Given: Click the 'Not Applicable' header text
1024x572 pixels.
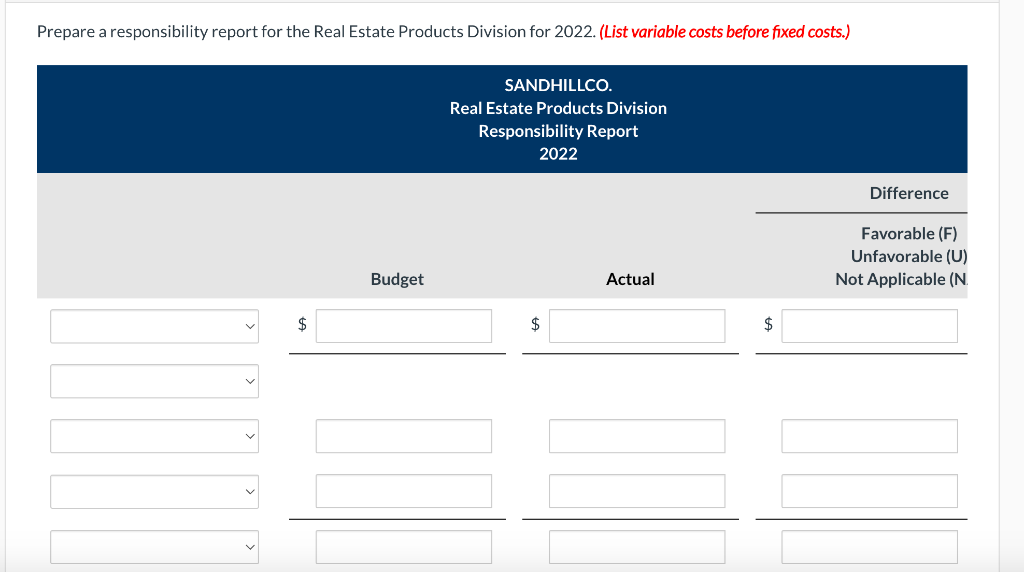Looking at the screenshot, I should click(x=901, y=279).
